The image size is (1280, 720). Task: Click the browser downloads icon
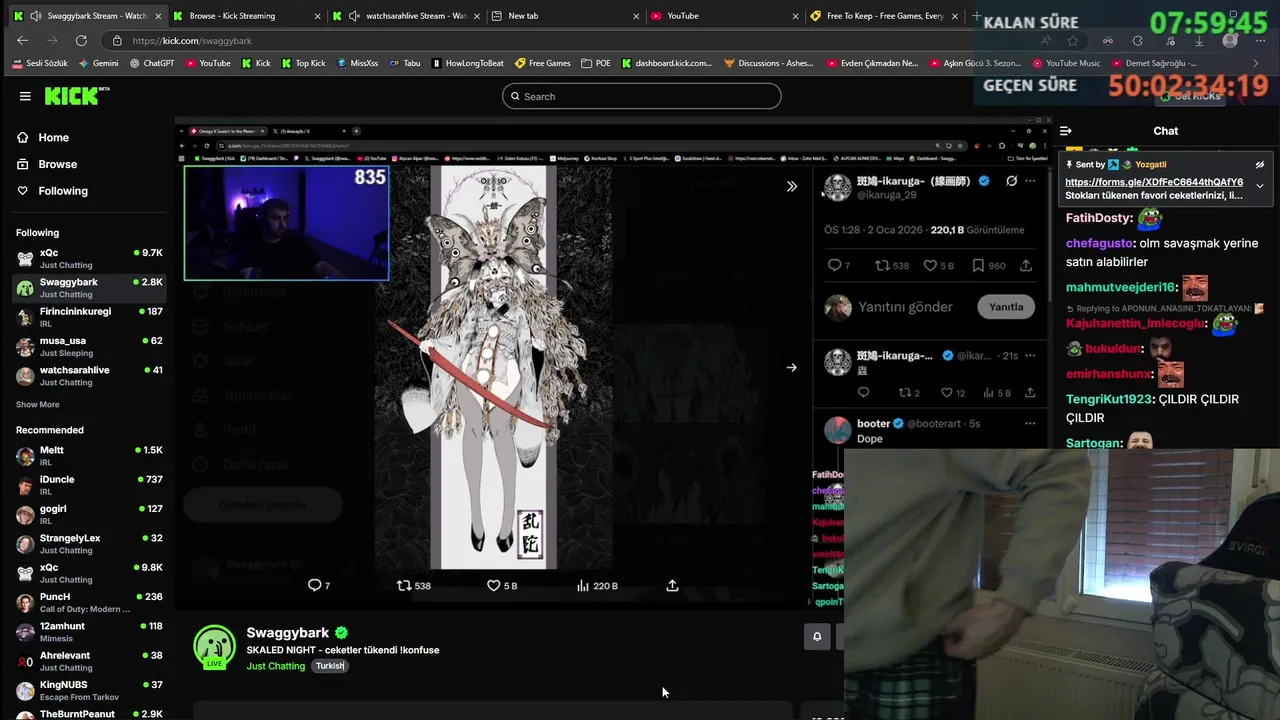point(1199,41)
